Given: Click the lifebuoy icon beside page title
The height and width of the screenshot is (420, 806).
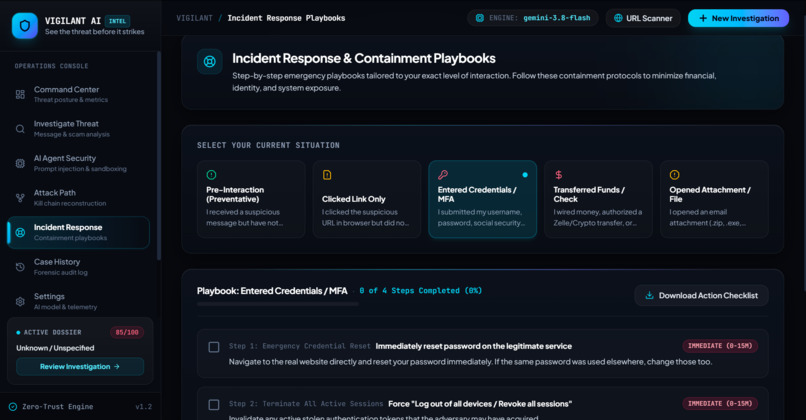Looking at the screenshot, I should click(210, 62).
